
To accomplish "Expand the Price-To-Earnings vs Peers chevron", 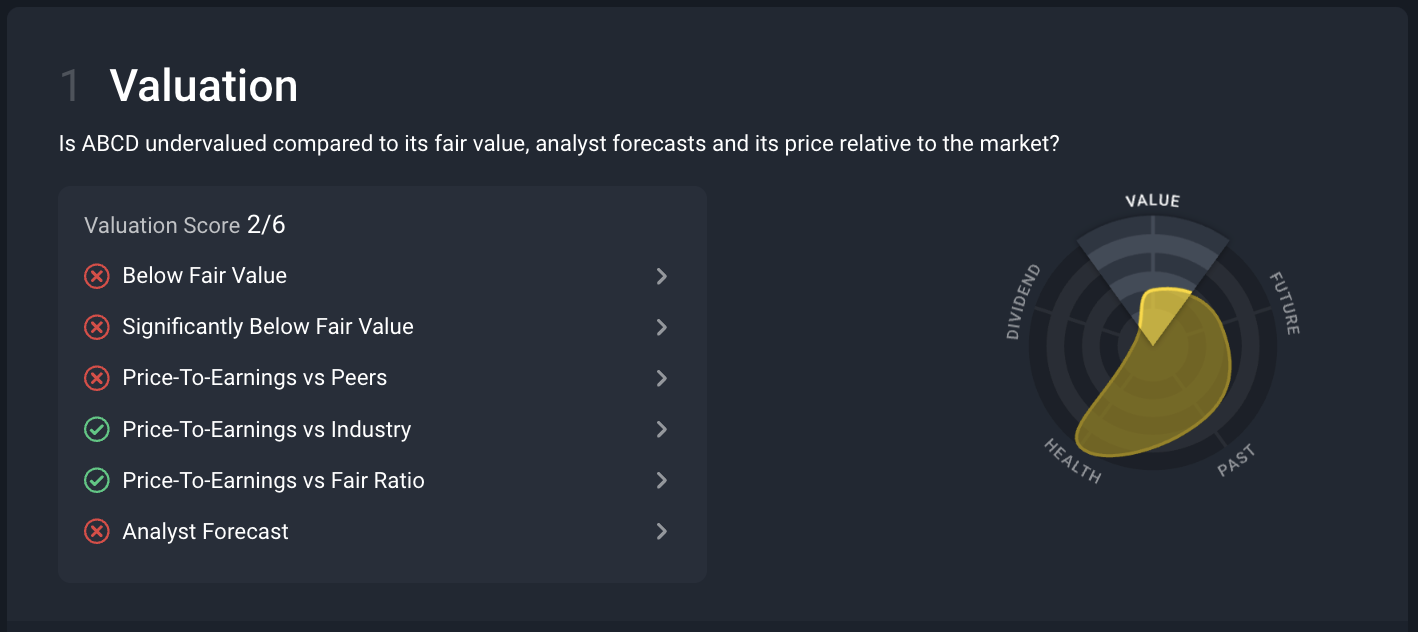I will tap(661, 378).
